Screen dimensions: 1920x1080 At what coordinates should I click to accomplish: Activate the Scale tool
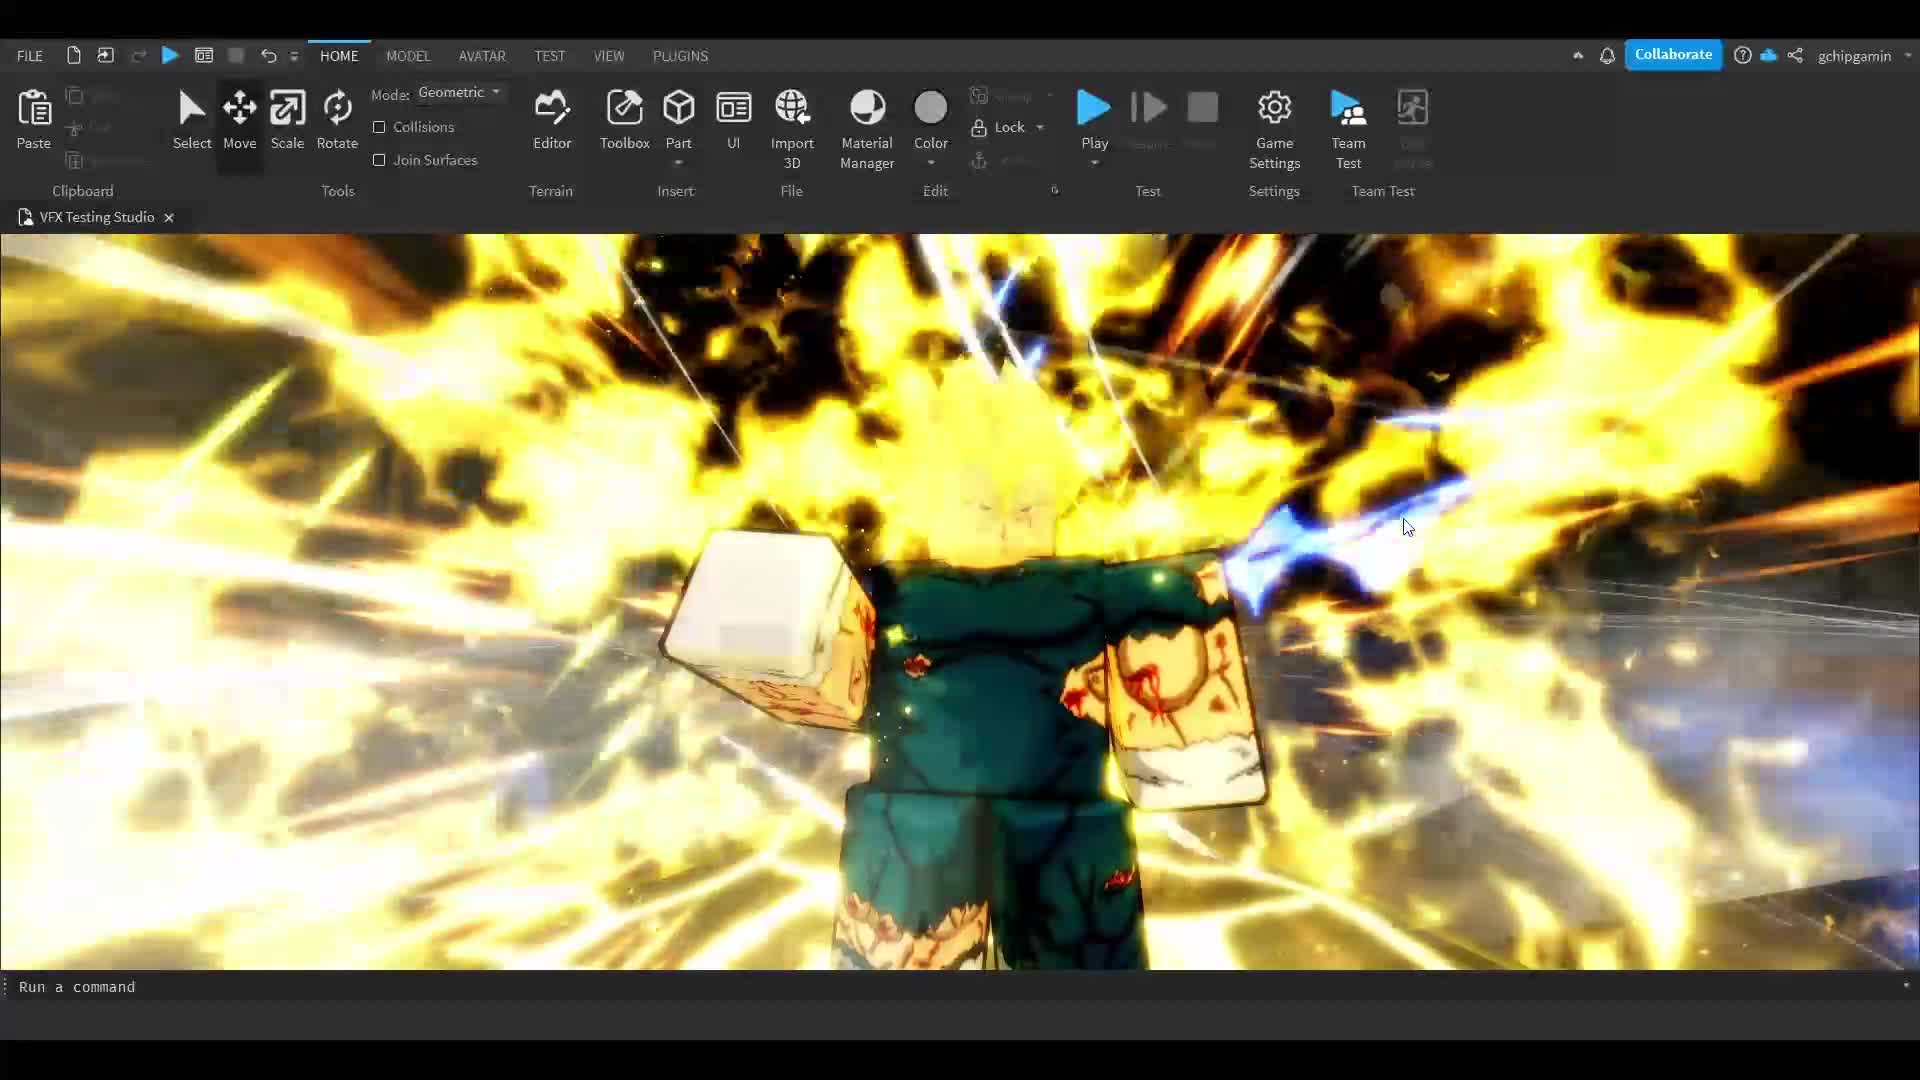tap(287, 120)
